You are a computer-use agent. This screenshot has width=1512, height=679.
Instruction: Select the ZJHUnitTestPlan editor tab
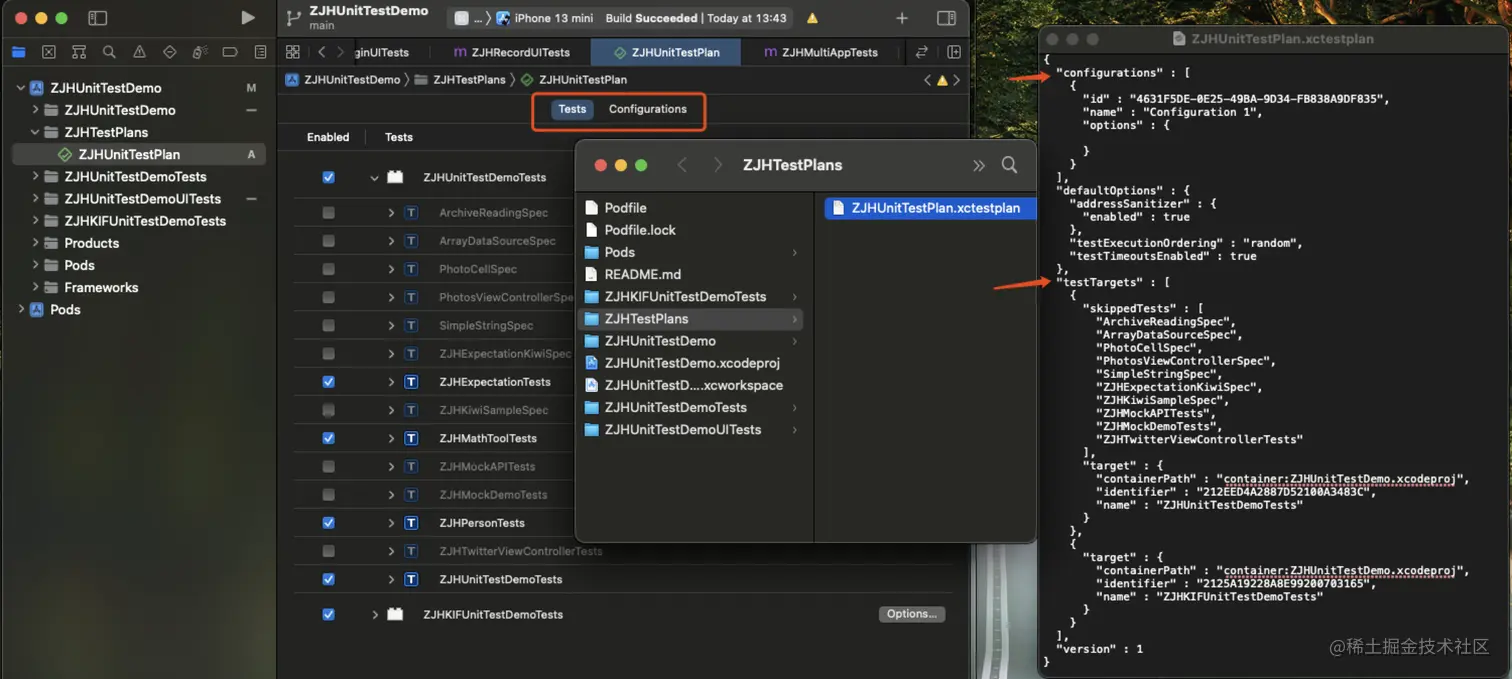pyautogui.click(x=666, y=52)
